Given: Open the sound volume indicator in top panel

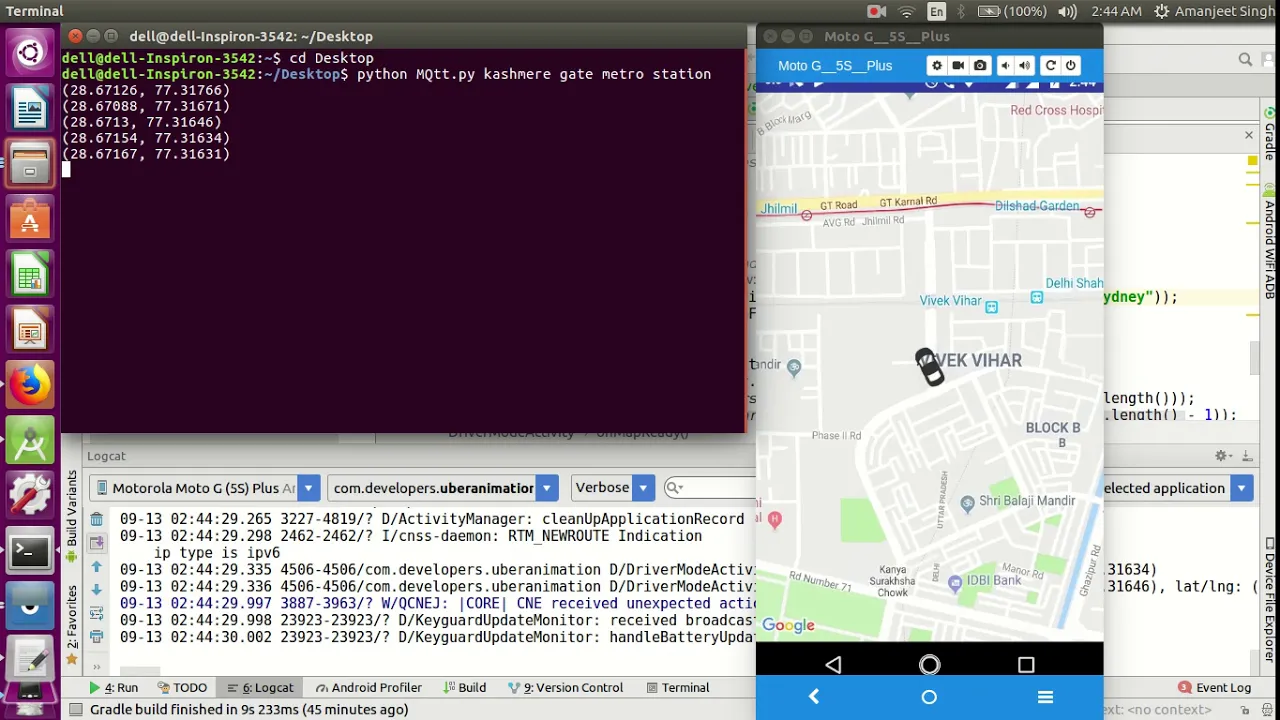Looking at the screenshot, I should pos(1067,11).
